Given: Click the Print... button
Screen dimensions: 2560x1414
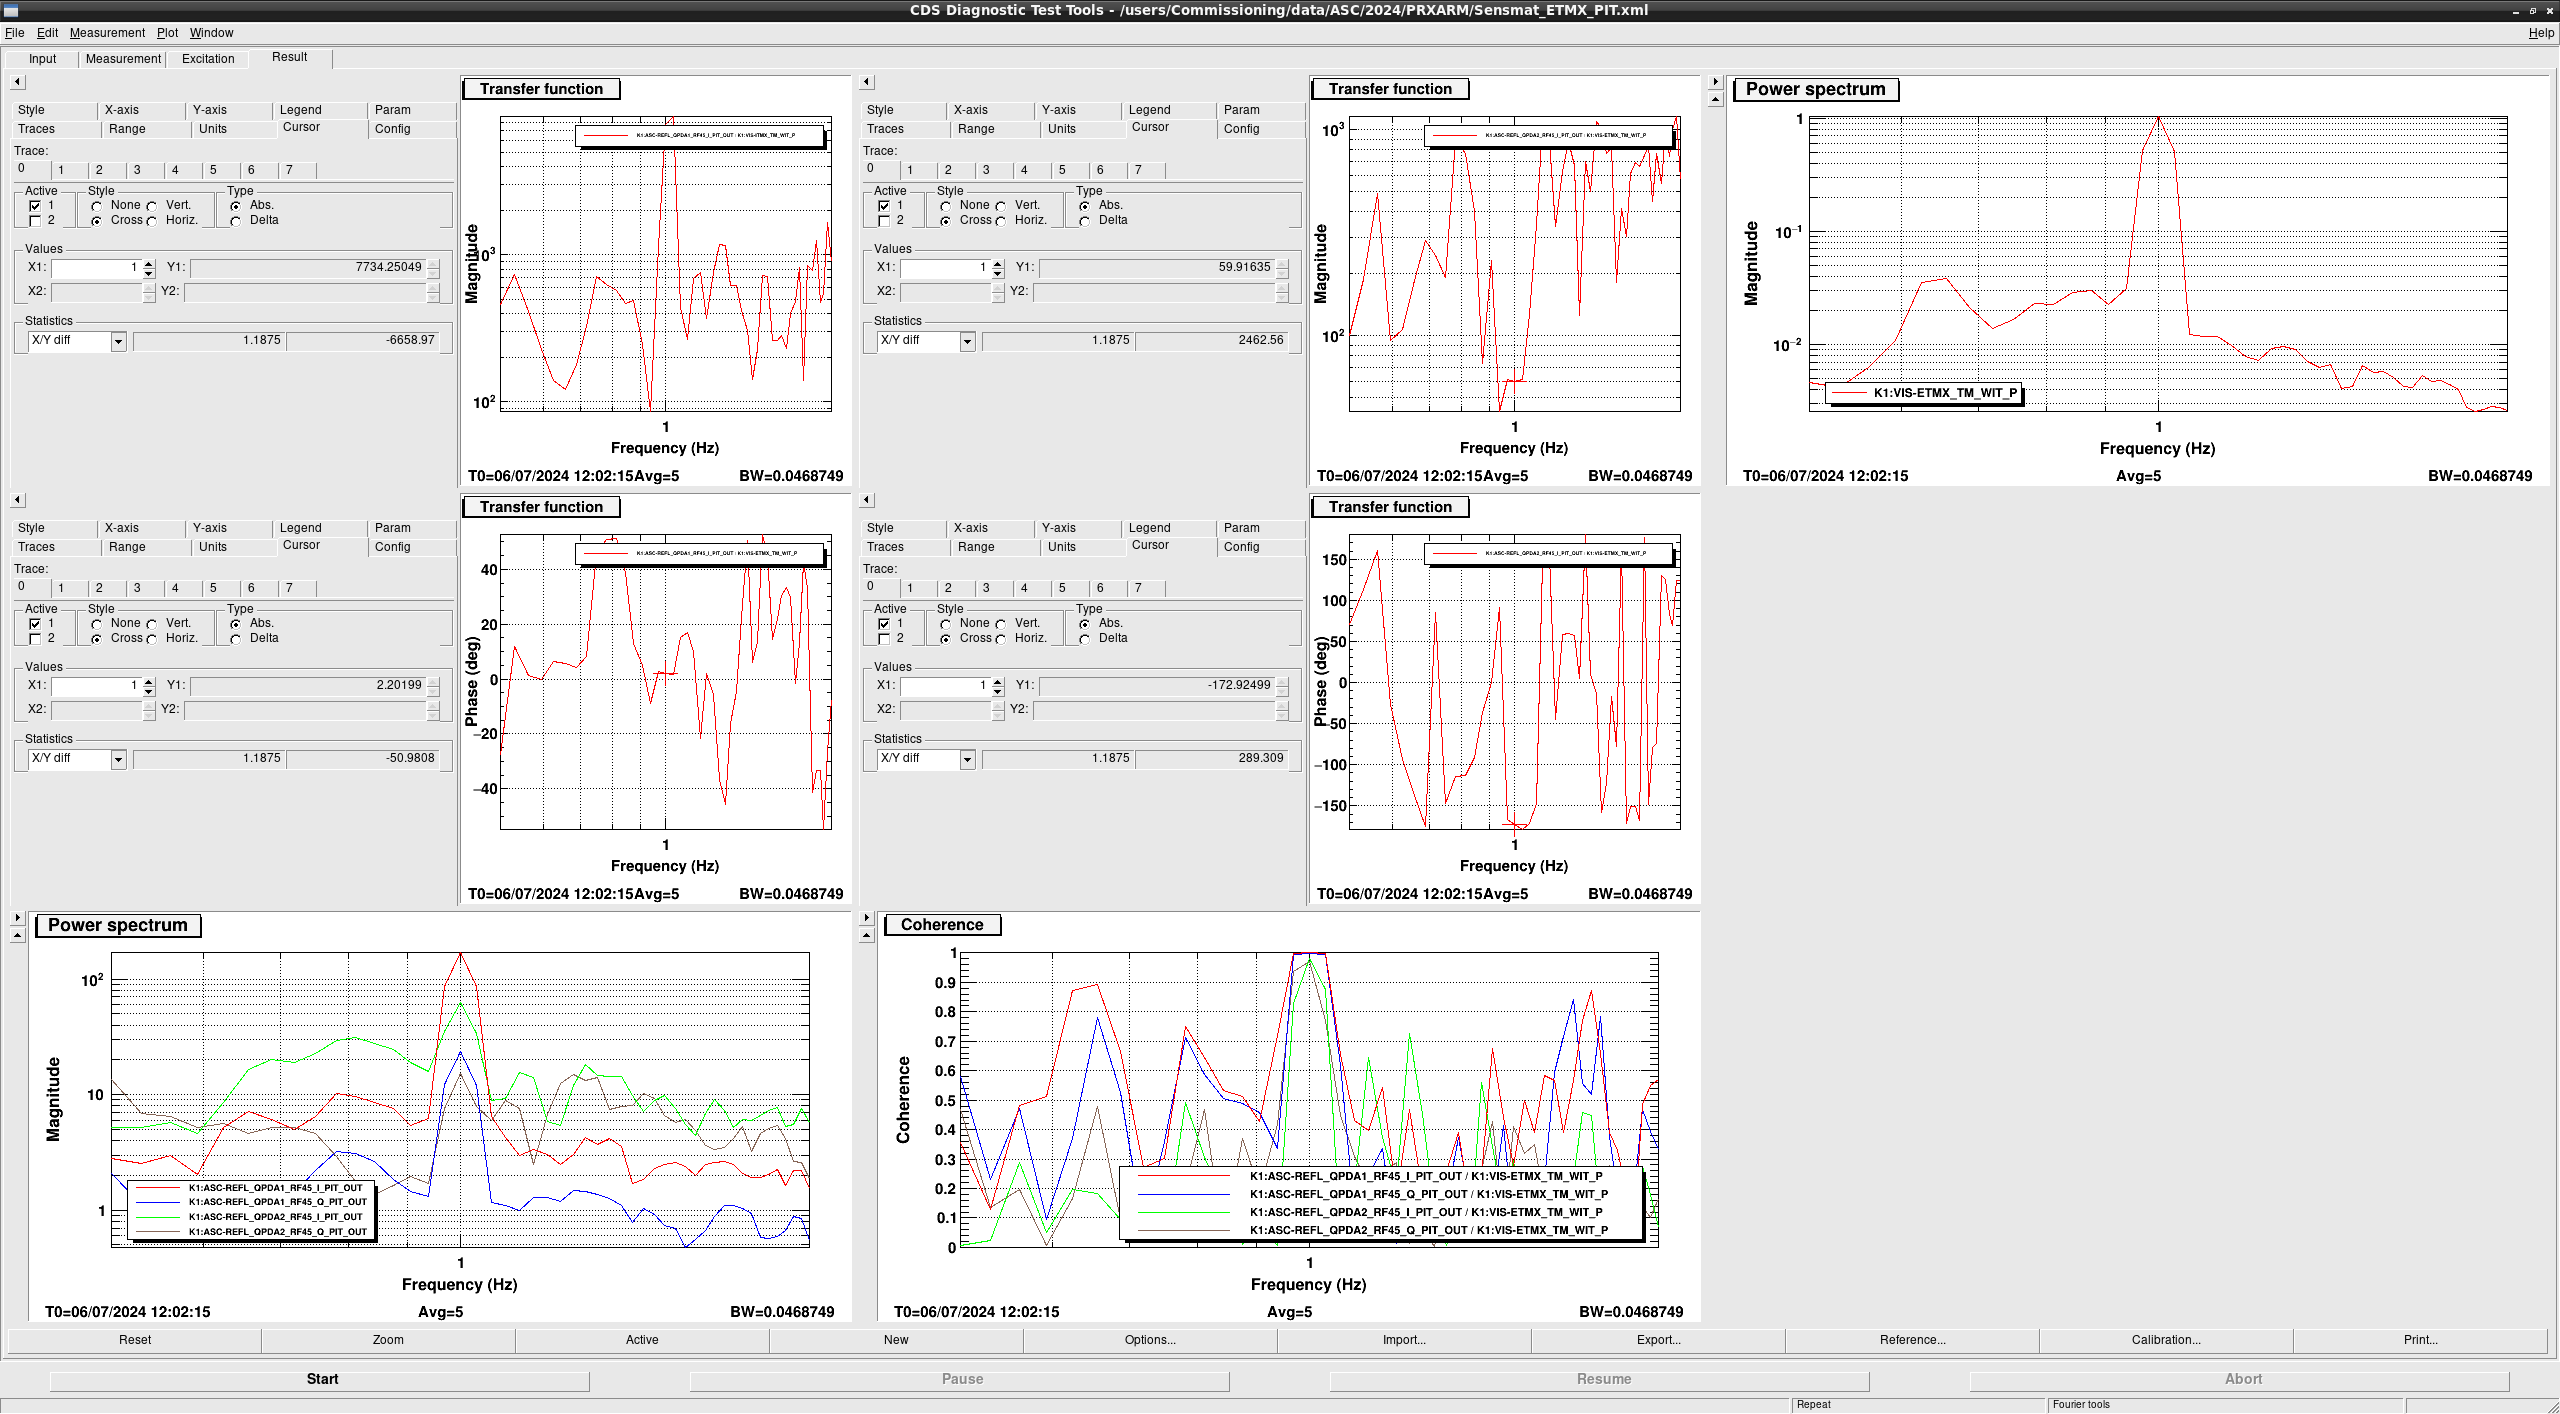Looking at the screenshot, I should point(2420,1340).
